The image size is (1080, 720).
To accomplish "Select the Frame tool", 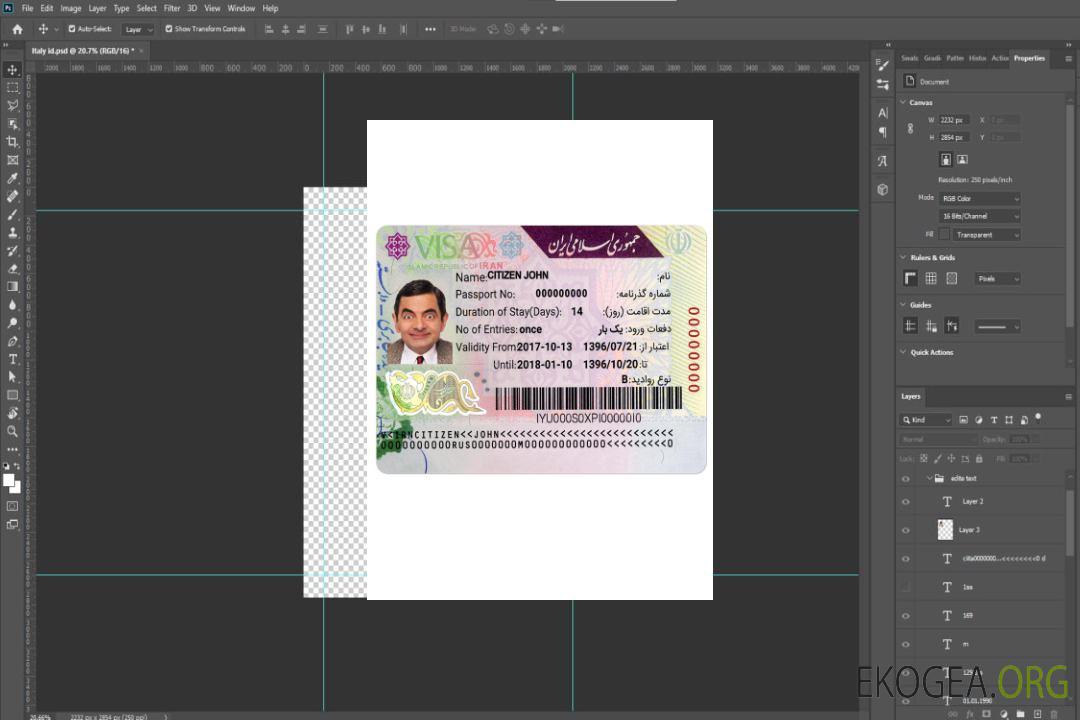I will coord(12,160).
